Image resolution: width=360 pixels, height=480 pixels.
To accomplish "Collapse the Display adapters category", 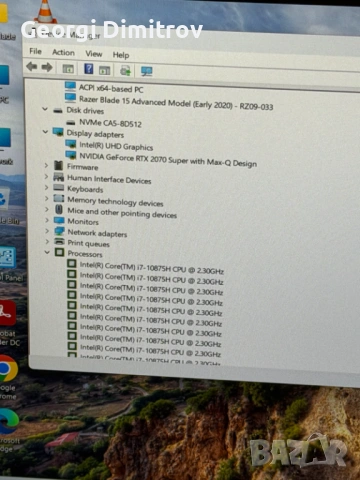I will point(45,132).
